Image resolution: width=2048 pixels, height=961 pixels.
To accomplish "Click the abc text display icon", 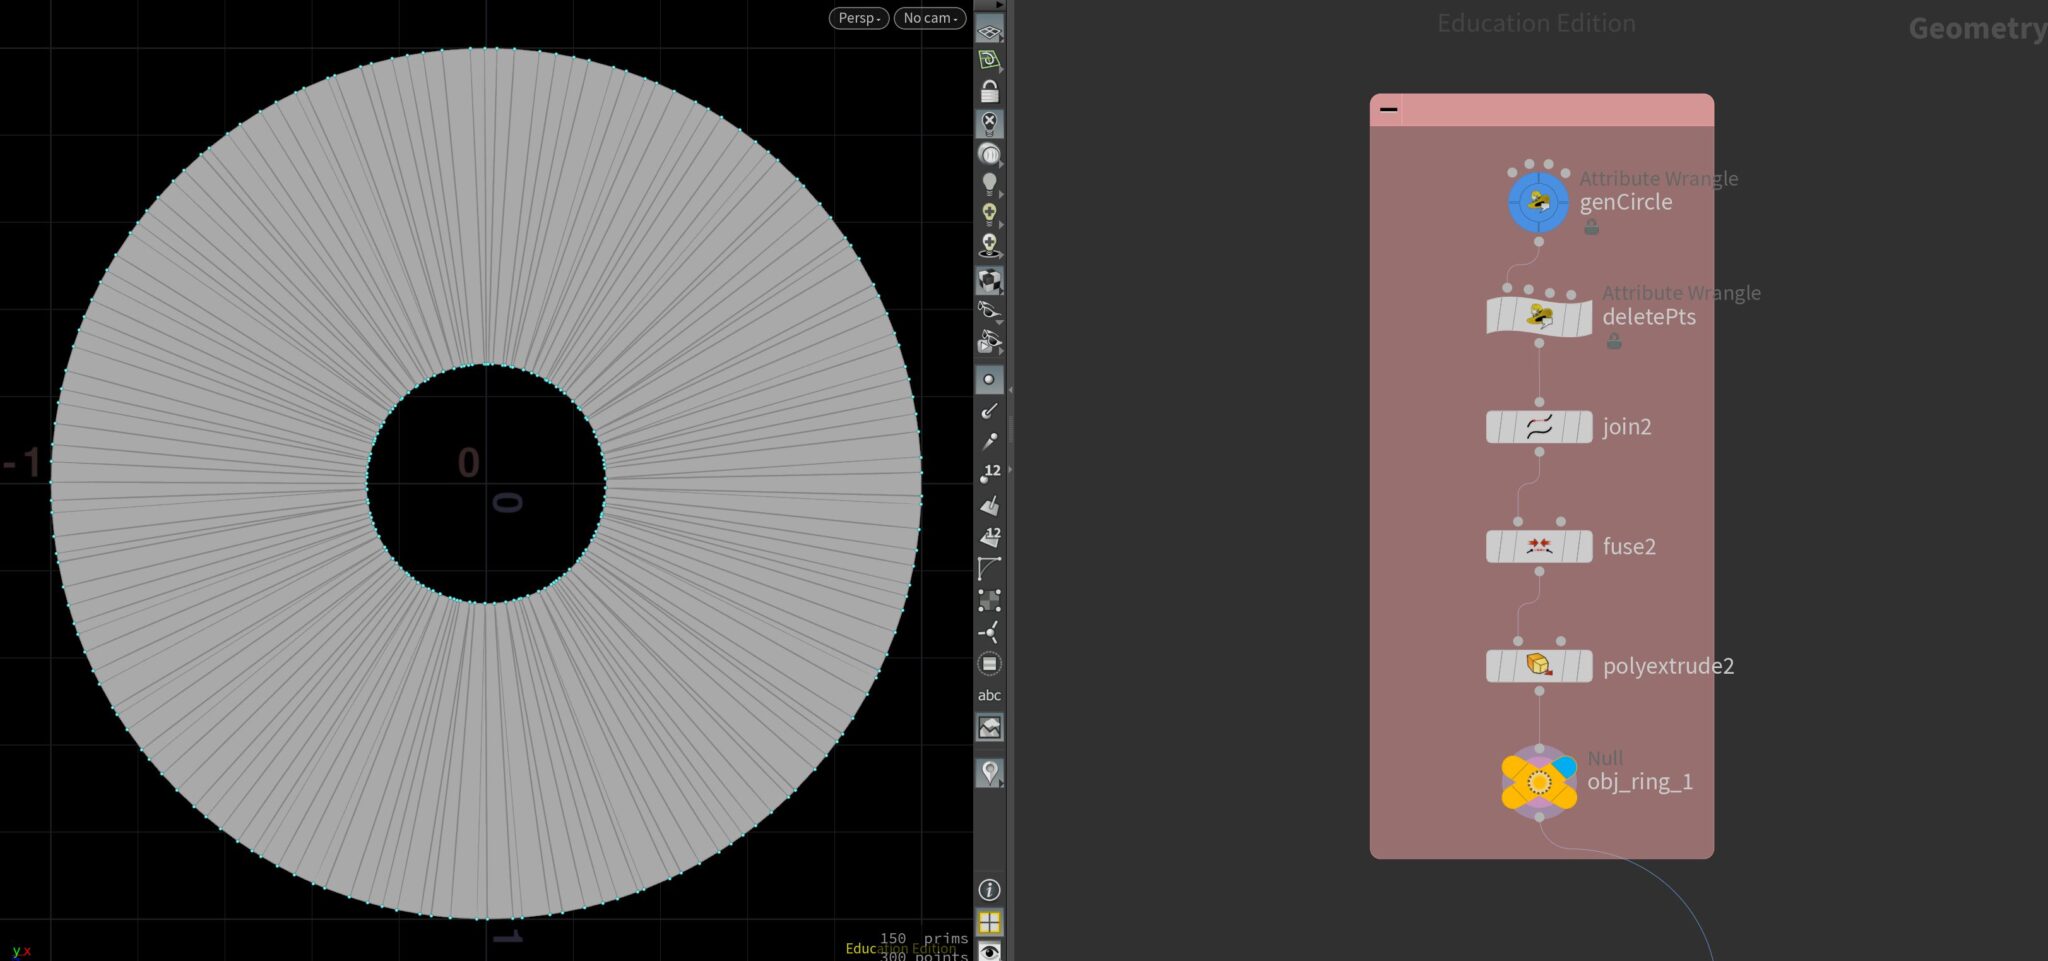I will 989,695.
